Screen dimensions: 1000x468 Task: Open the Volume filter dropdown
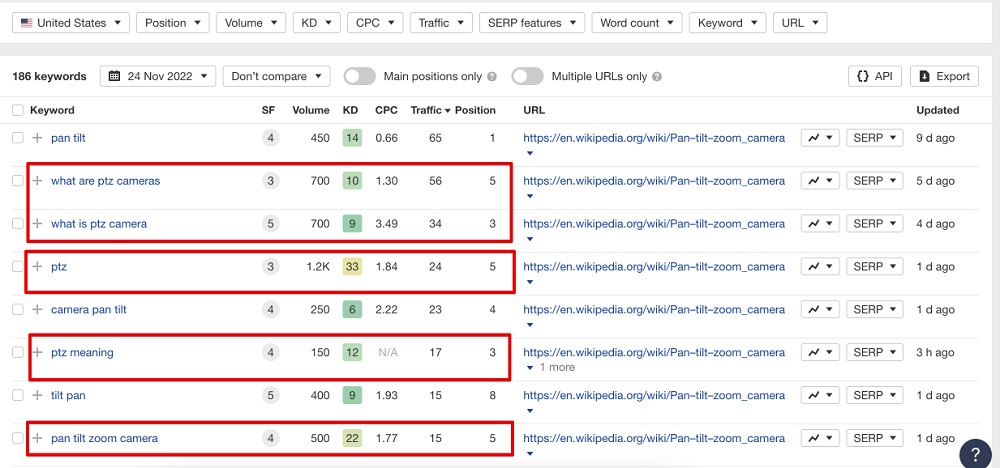click(251, 23)
